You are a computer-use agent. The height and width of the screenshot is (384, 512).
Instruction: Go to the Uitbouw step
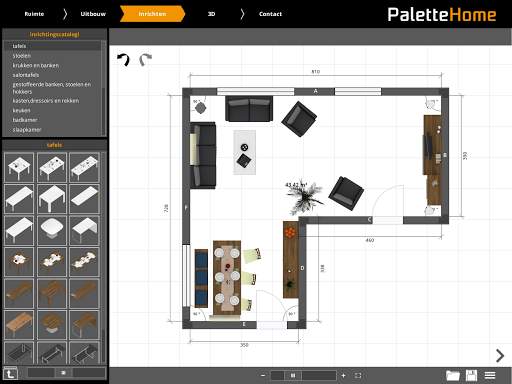click(93, 14)
